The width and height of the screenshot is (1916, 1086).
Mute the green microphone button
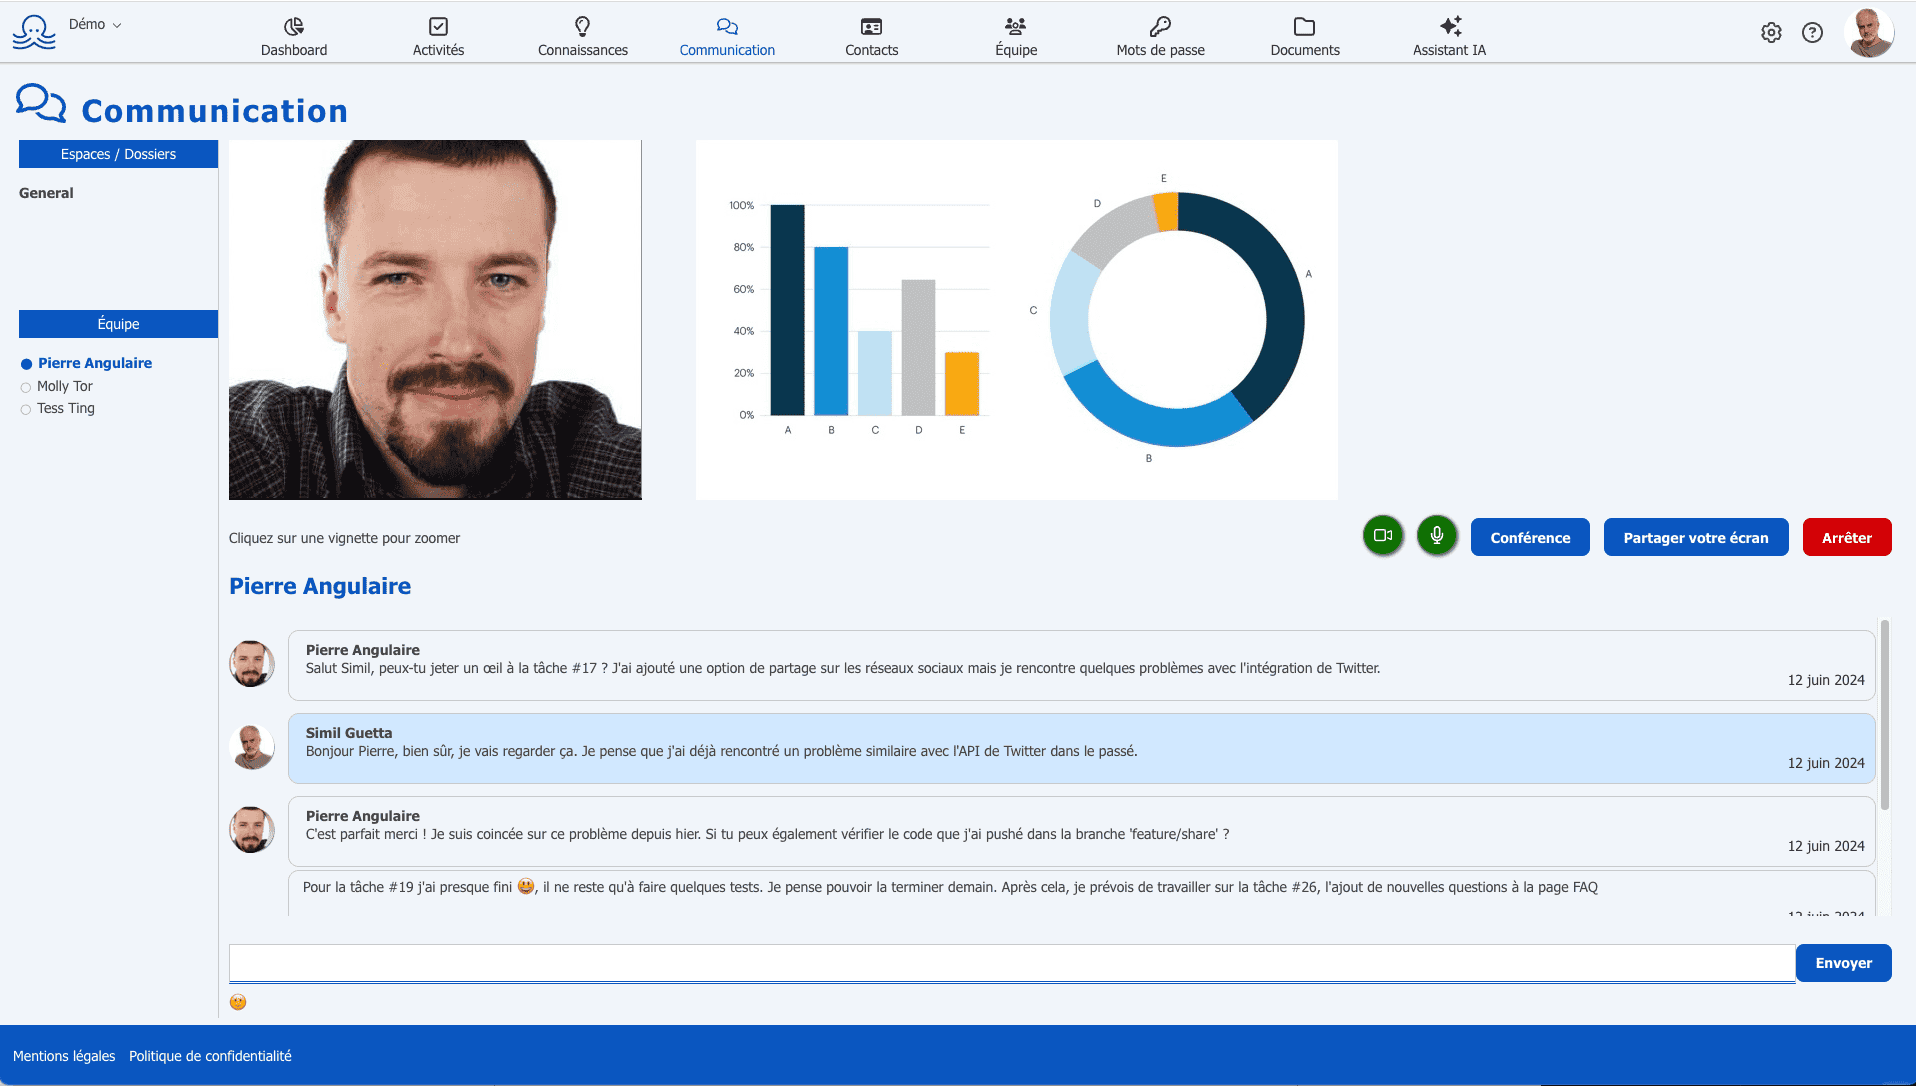pos(1437,536)
